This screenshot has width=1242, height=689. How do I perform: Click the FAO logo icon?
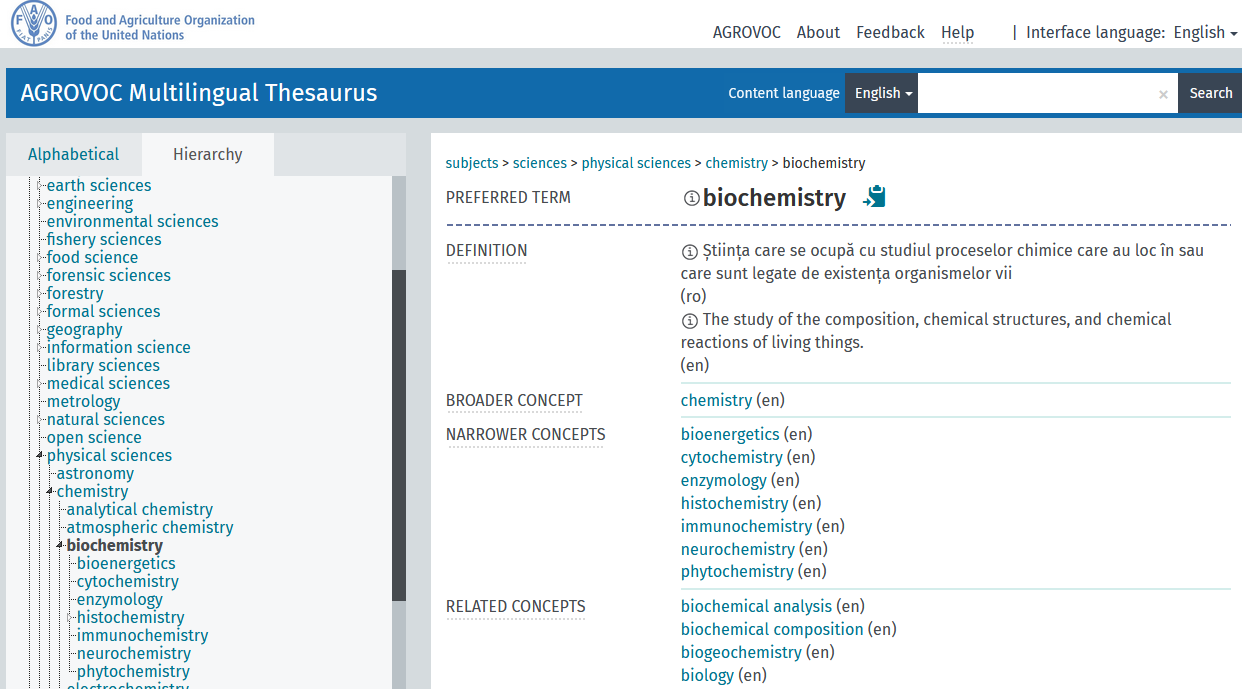[x=33, y=23]
